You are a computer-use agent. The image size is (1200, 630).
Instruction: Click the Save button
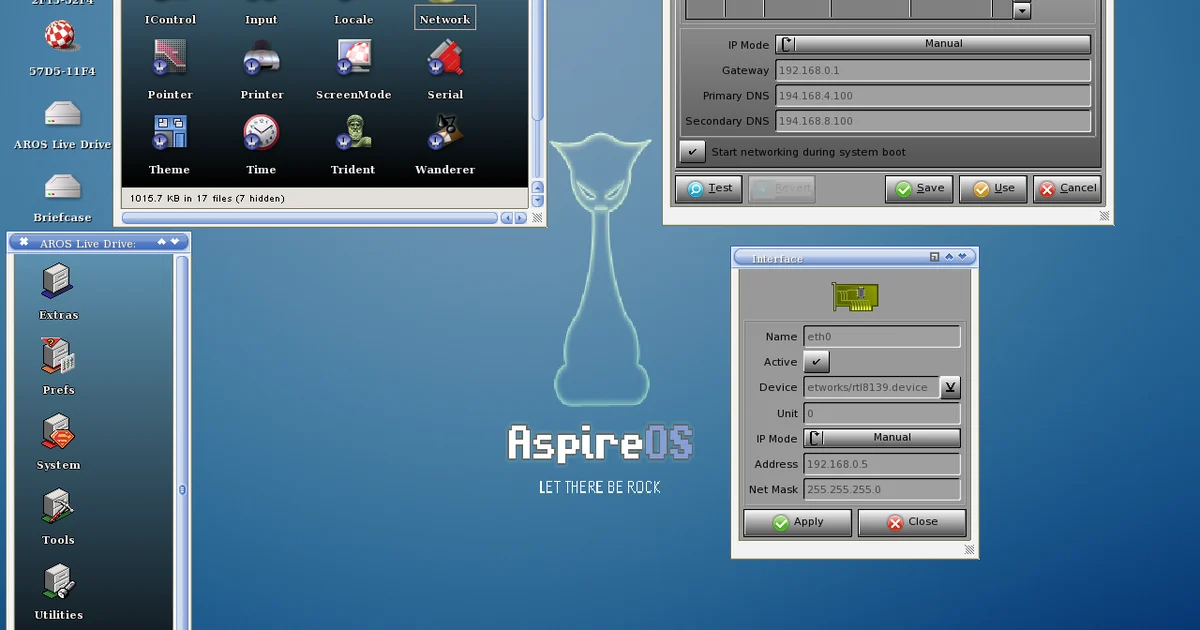pyautogui.click(x=919, y=188)
